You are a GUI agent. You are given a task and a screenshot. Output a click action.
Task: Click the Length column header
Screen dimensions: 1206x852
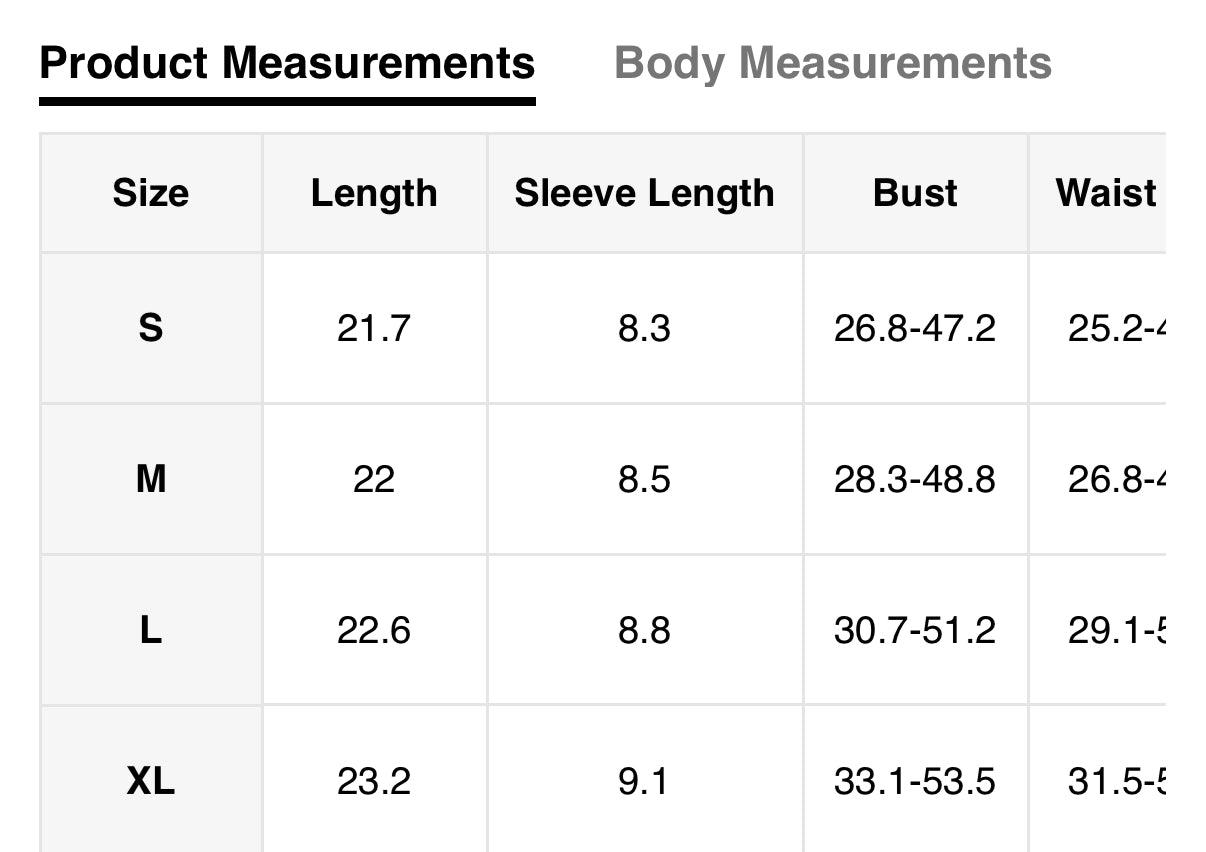[x=374, y=193]
